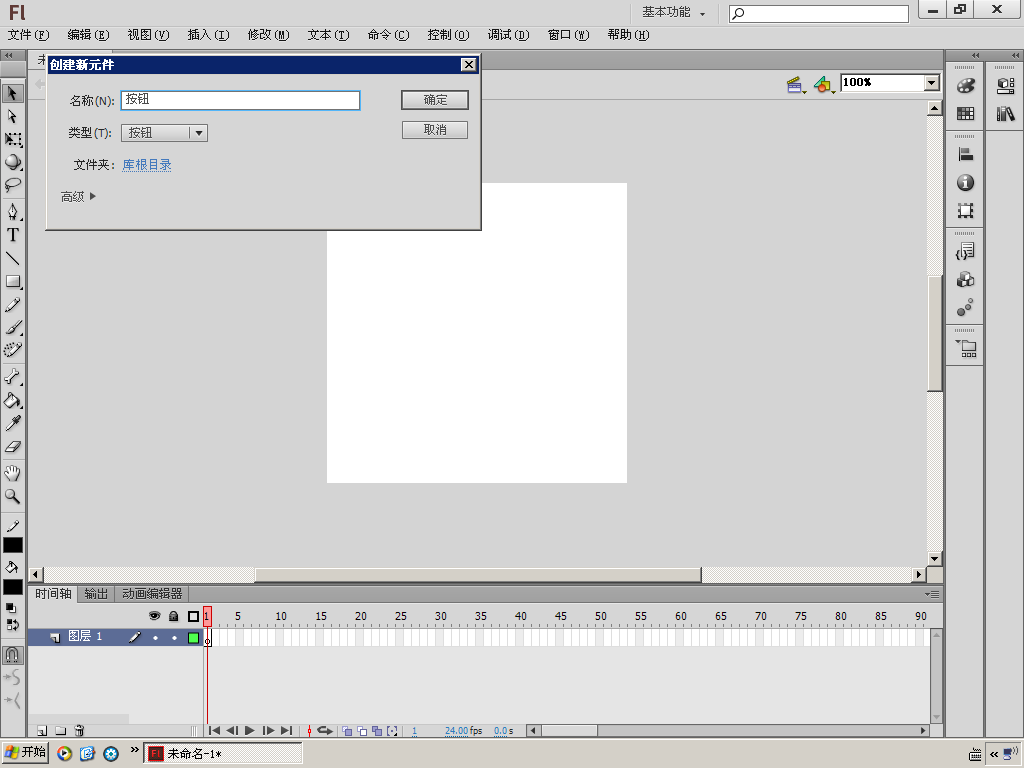
Task: Select the Free Transform tool
Action: click(x=12, y=139)
